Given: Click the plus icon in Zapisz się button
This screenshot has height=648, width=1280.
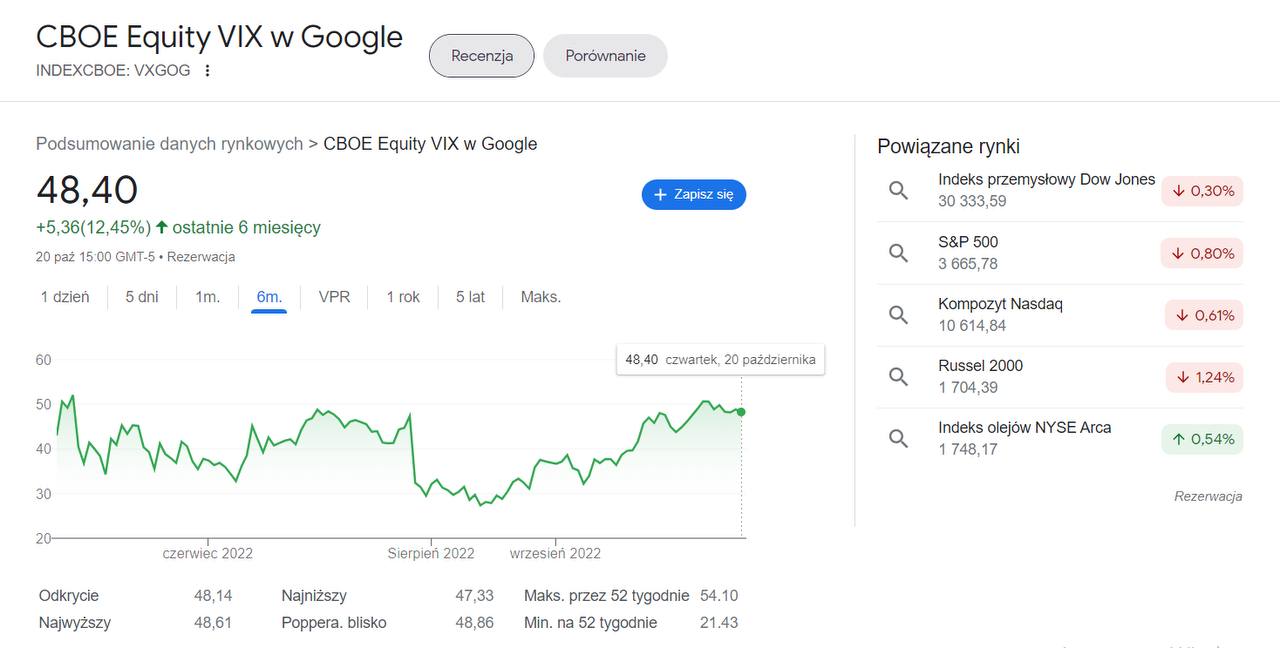Looking at the screenshot, I should [x=660, y=194].
